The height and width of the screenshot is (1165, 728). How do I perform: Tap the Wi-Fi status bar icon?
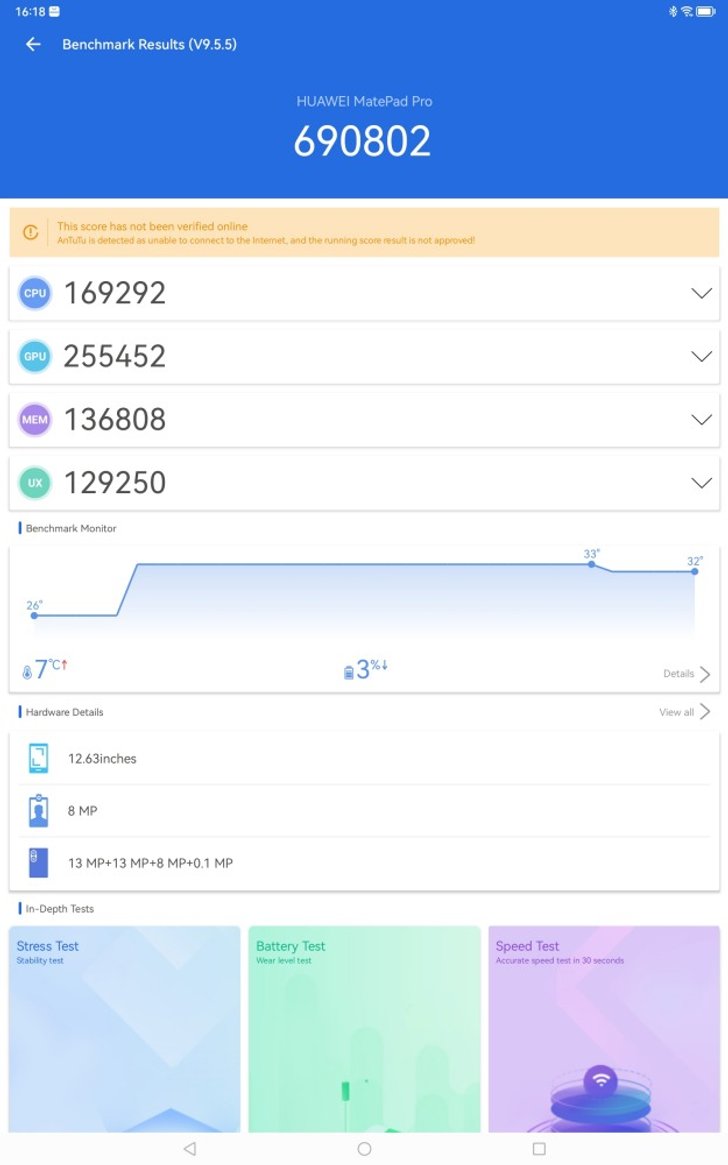click(x=686, y=11)
